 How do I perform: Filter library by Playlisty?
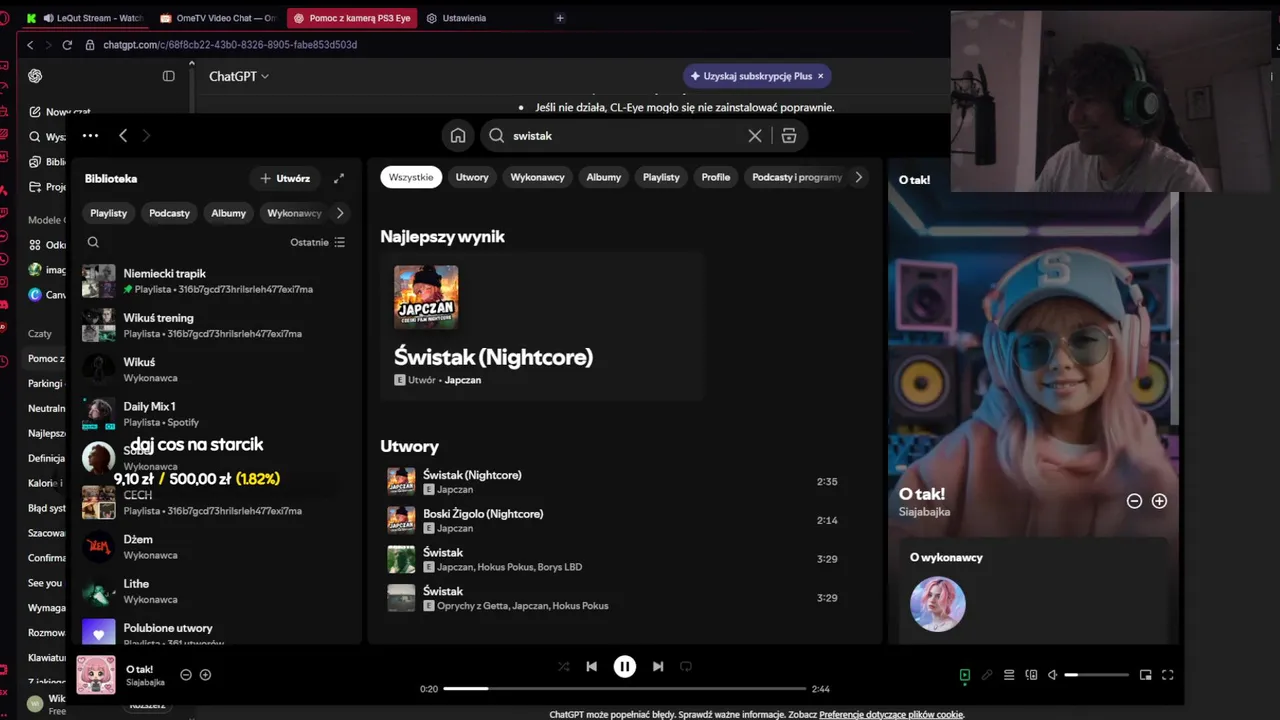pos(109,213)
